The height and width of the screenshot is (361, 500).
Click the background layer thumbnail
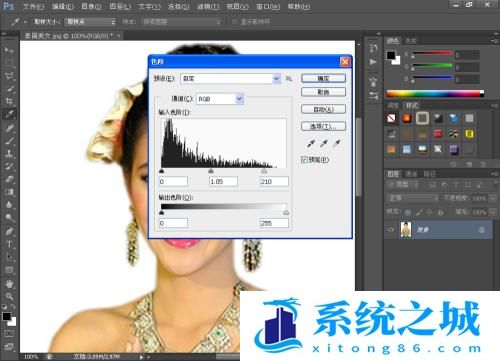pos(406,229)
